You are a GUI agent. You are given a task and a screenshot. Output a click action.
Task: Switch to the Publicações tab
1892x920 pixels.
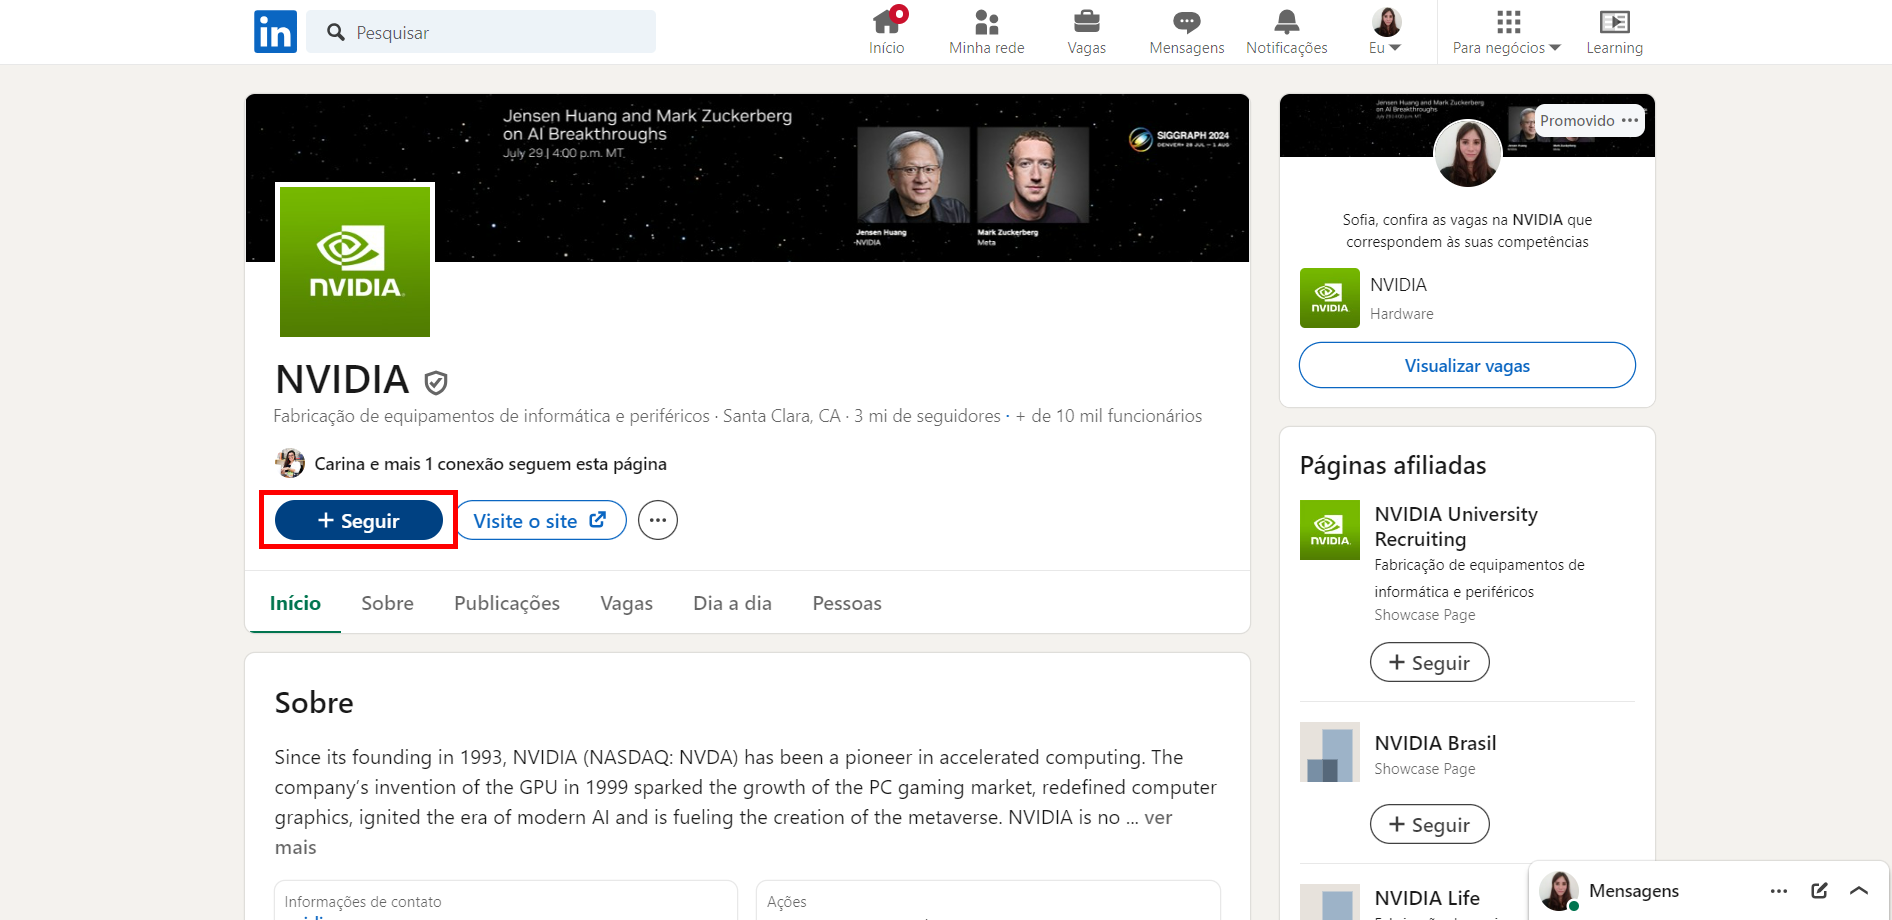point(507,603)
